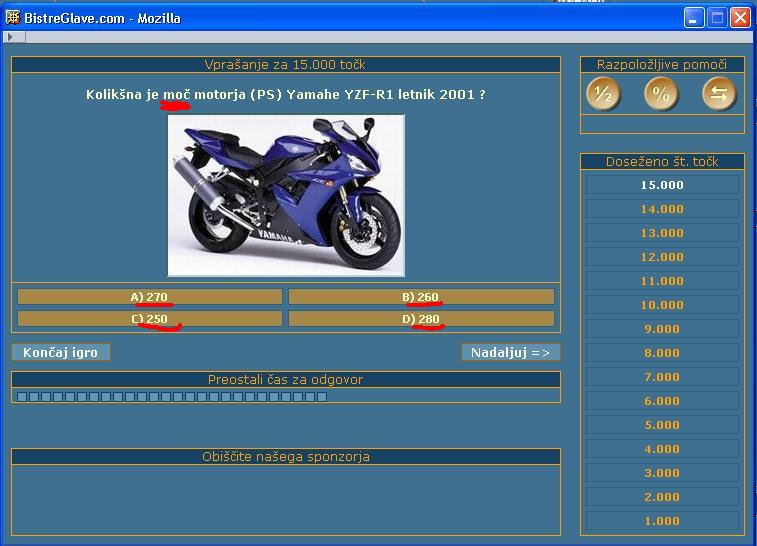The width and height of the screenshot is (757, 546).
Task: Select the 1.000 points level
Action: pyautogui.click(x=662, y=521)
